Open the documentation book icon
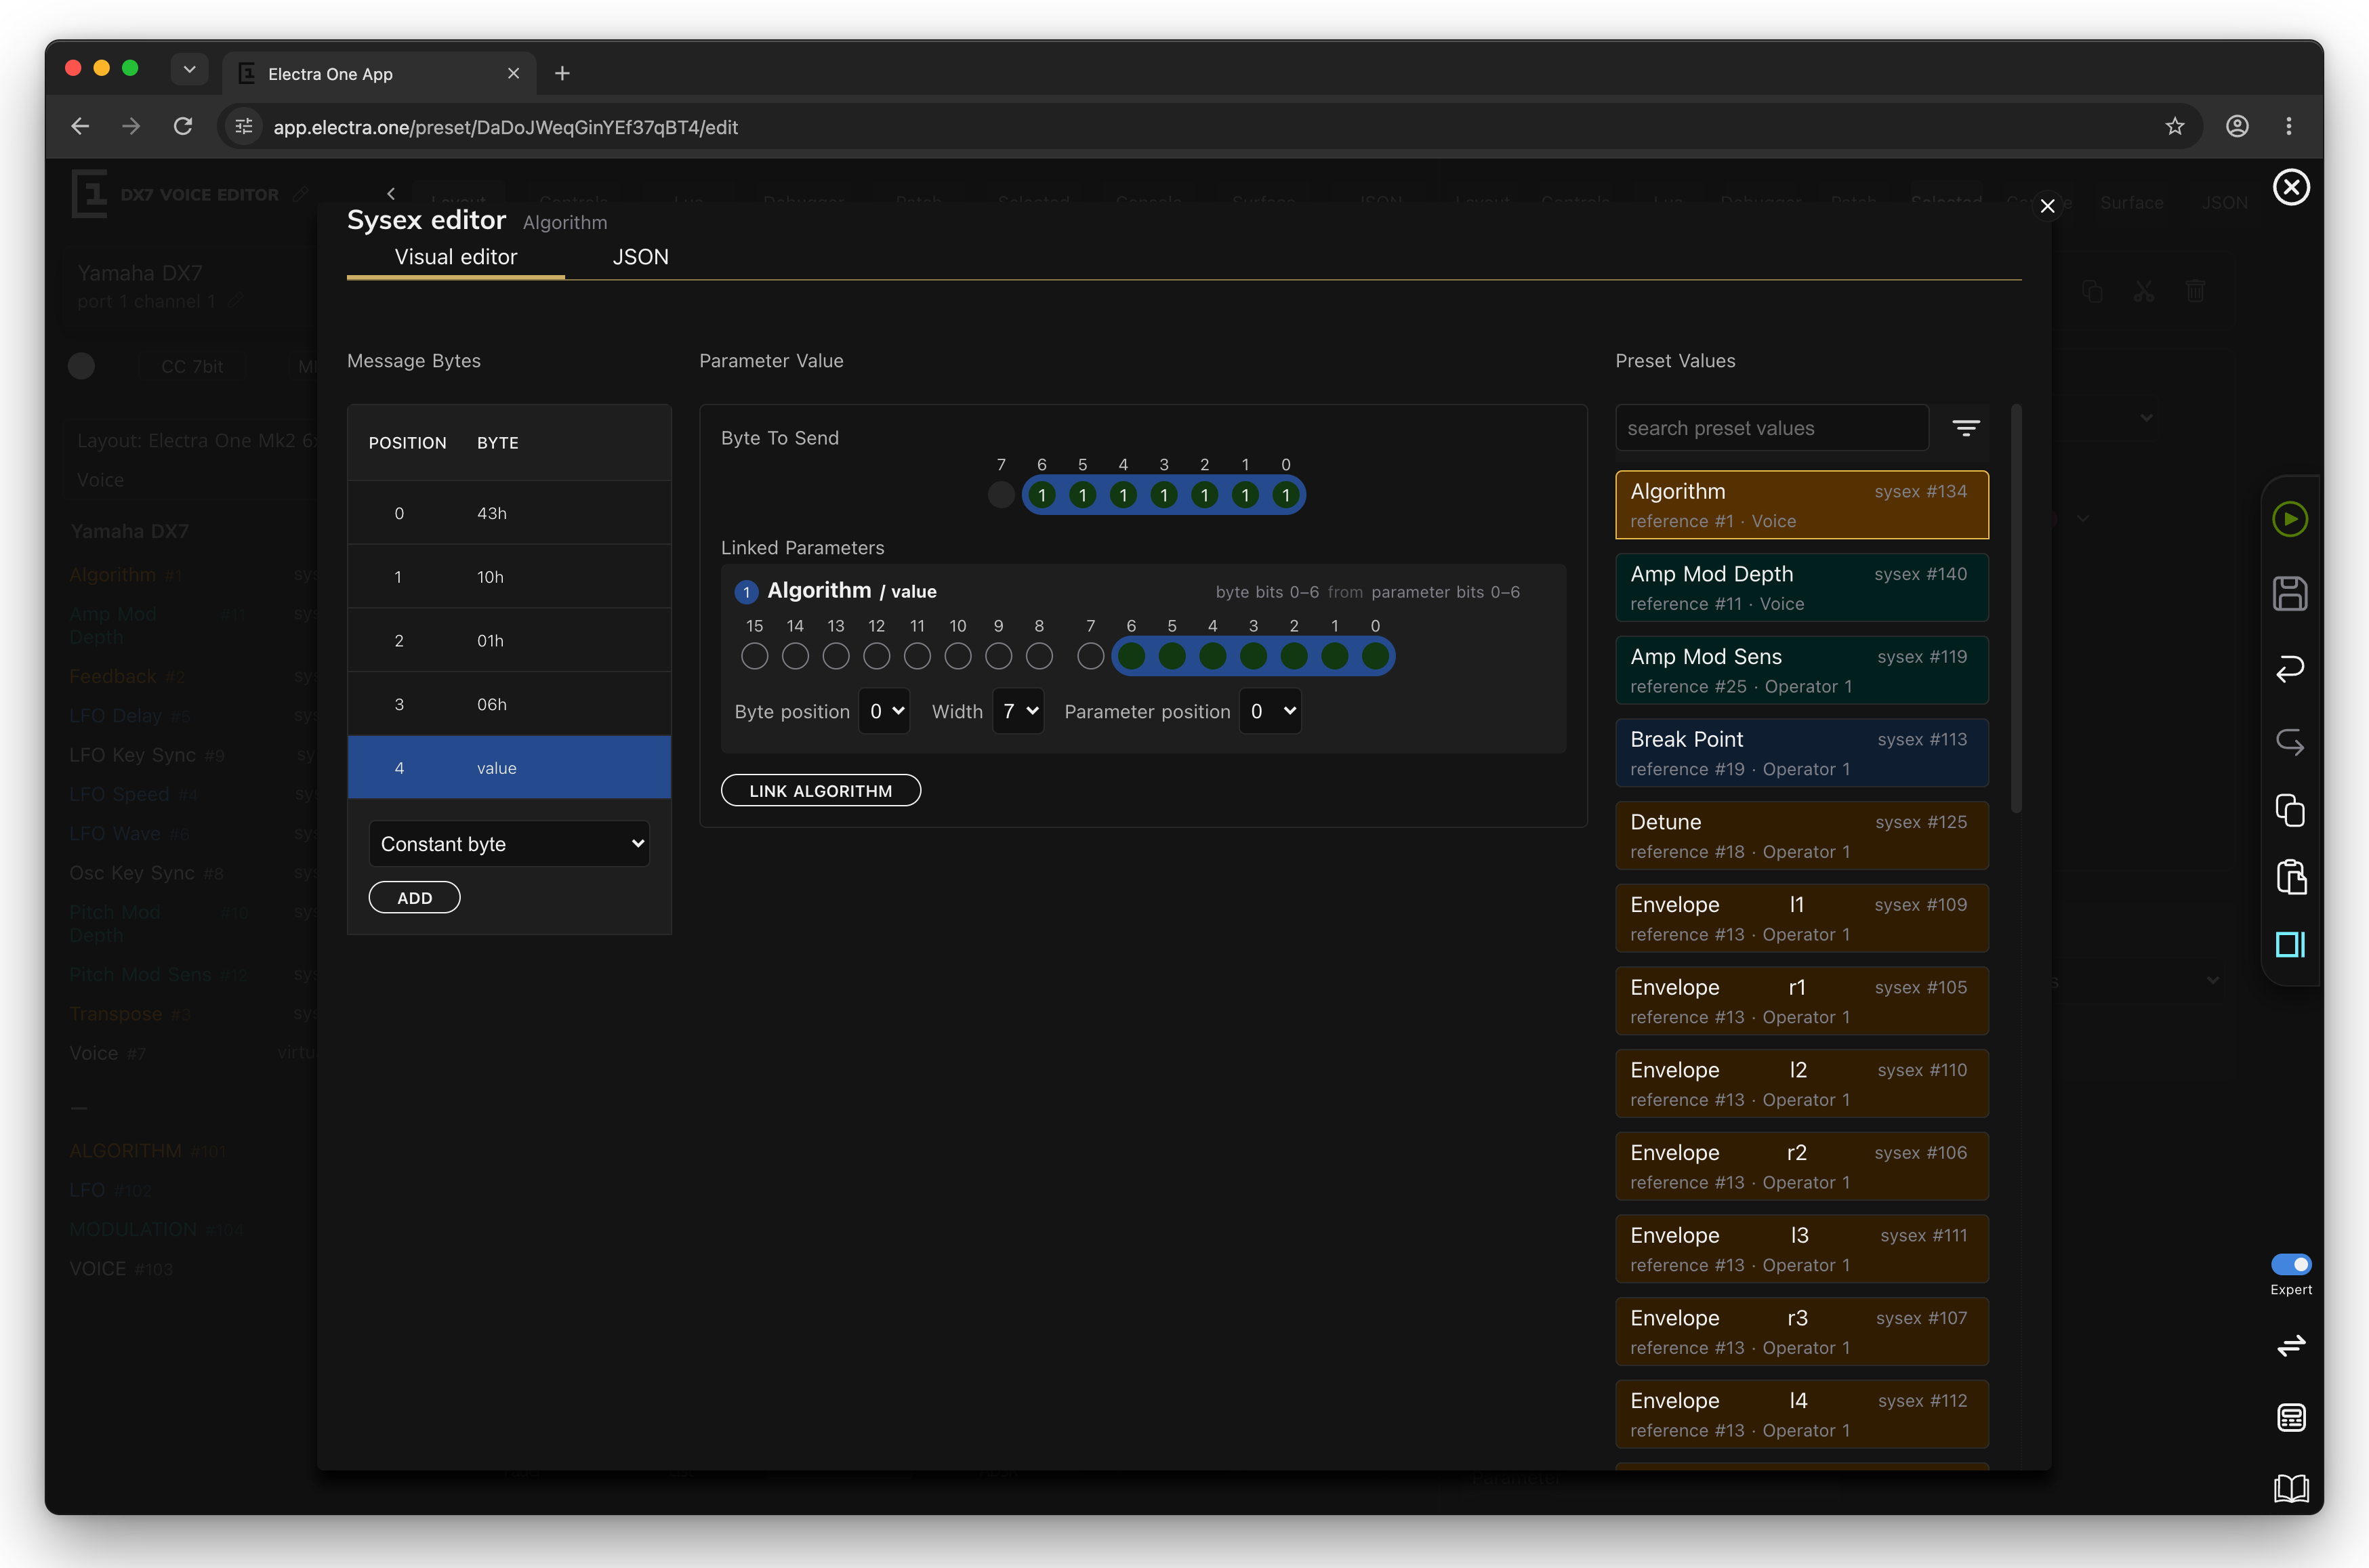 click(x=2291, y=1488)
